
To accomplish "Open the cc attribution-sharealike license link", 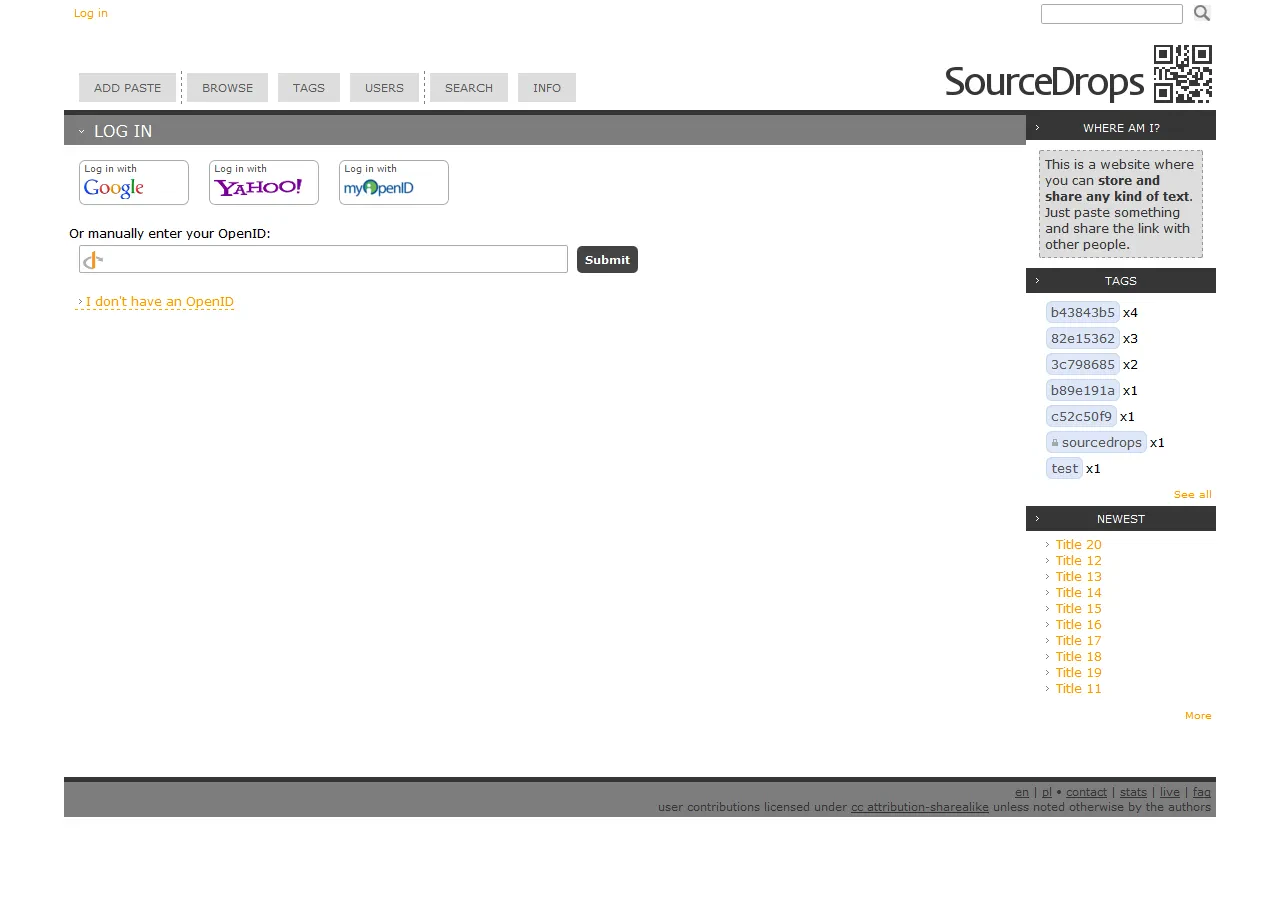I will (x=920, y=807).
